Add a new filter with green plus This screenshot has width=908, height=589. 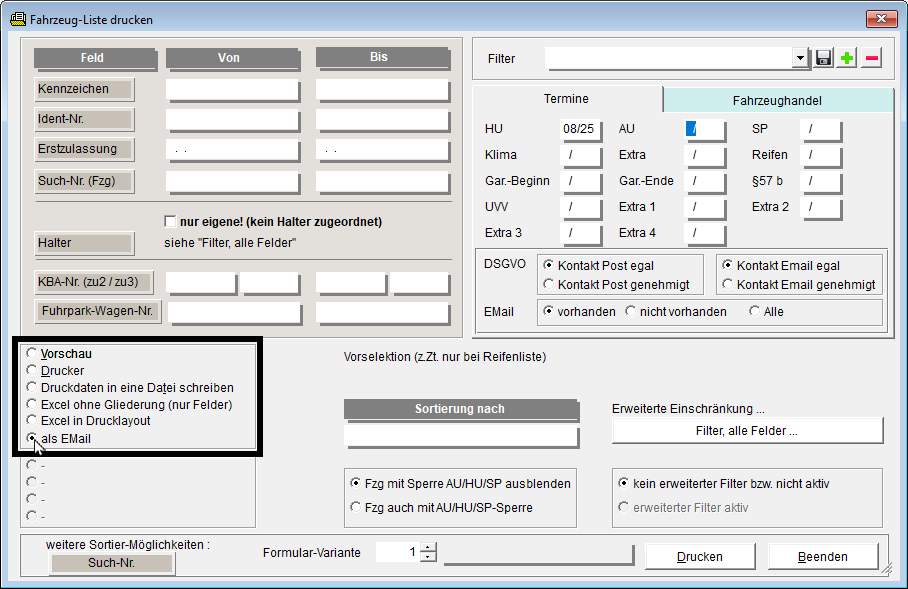pos(847,58)
